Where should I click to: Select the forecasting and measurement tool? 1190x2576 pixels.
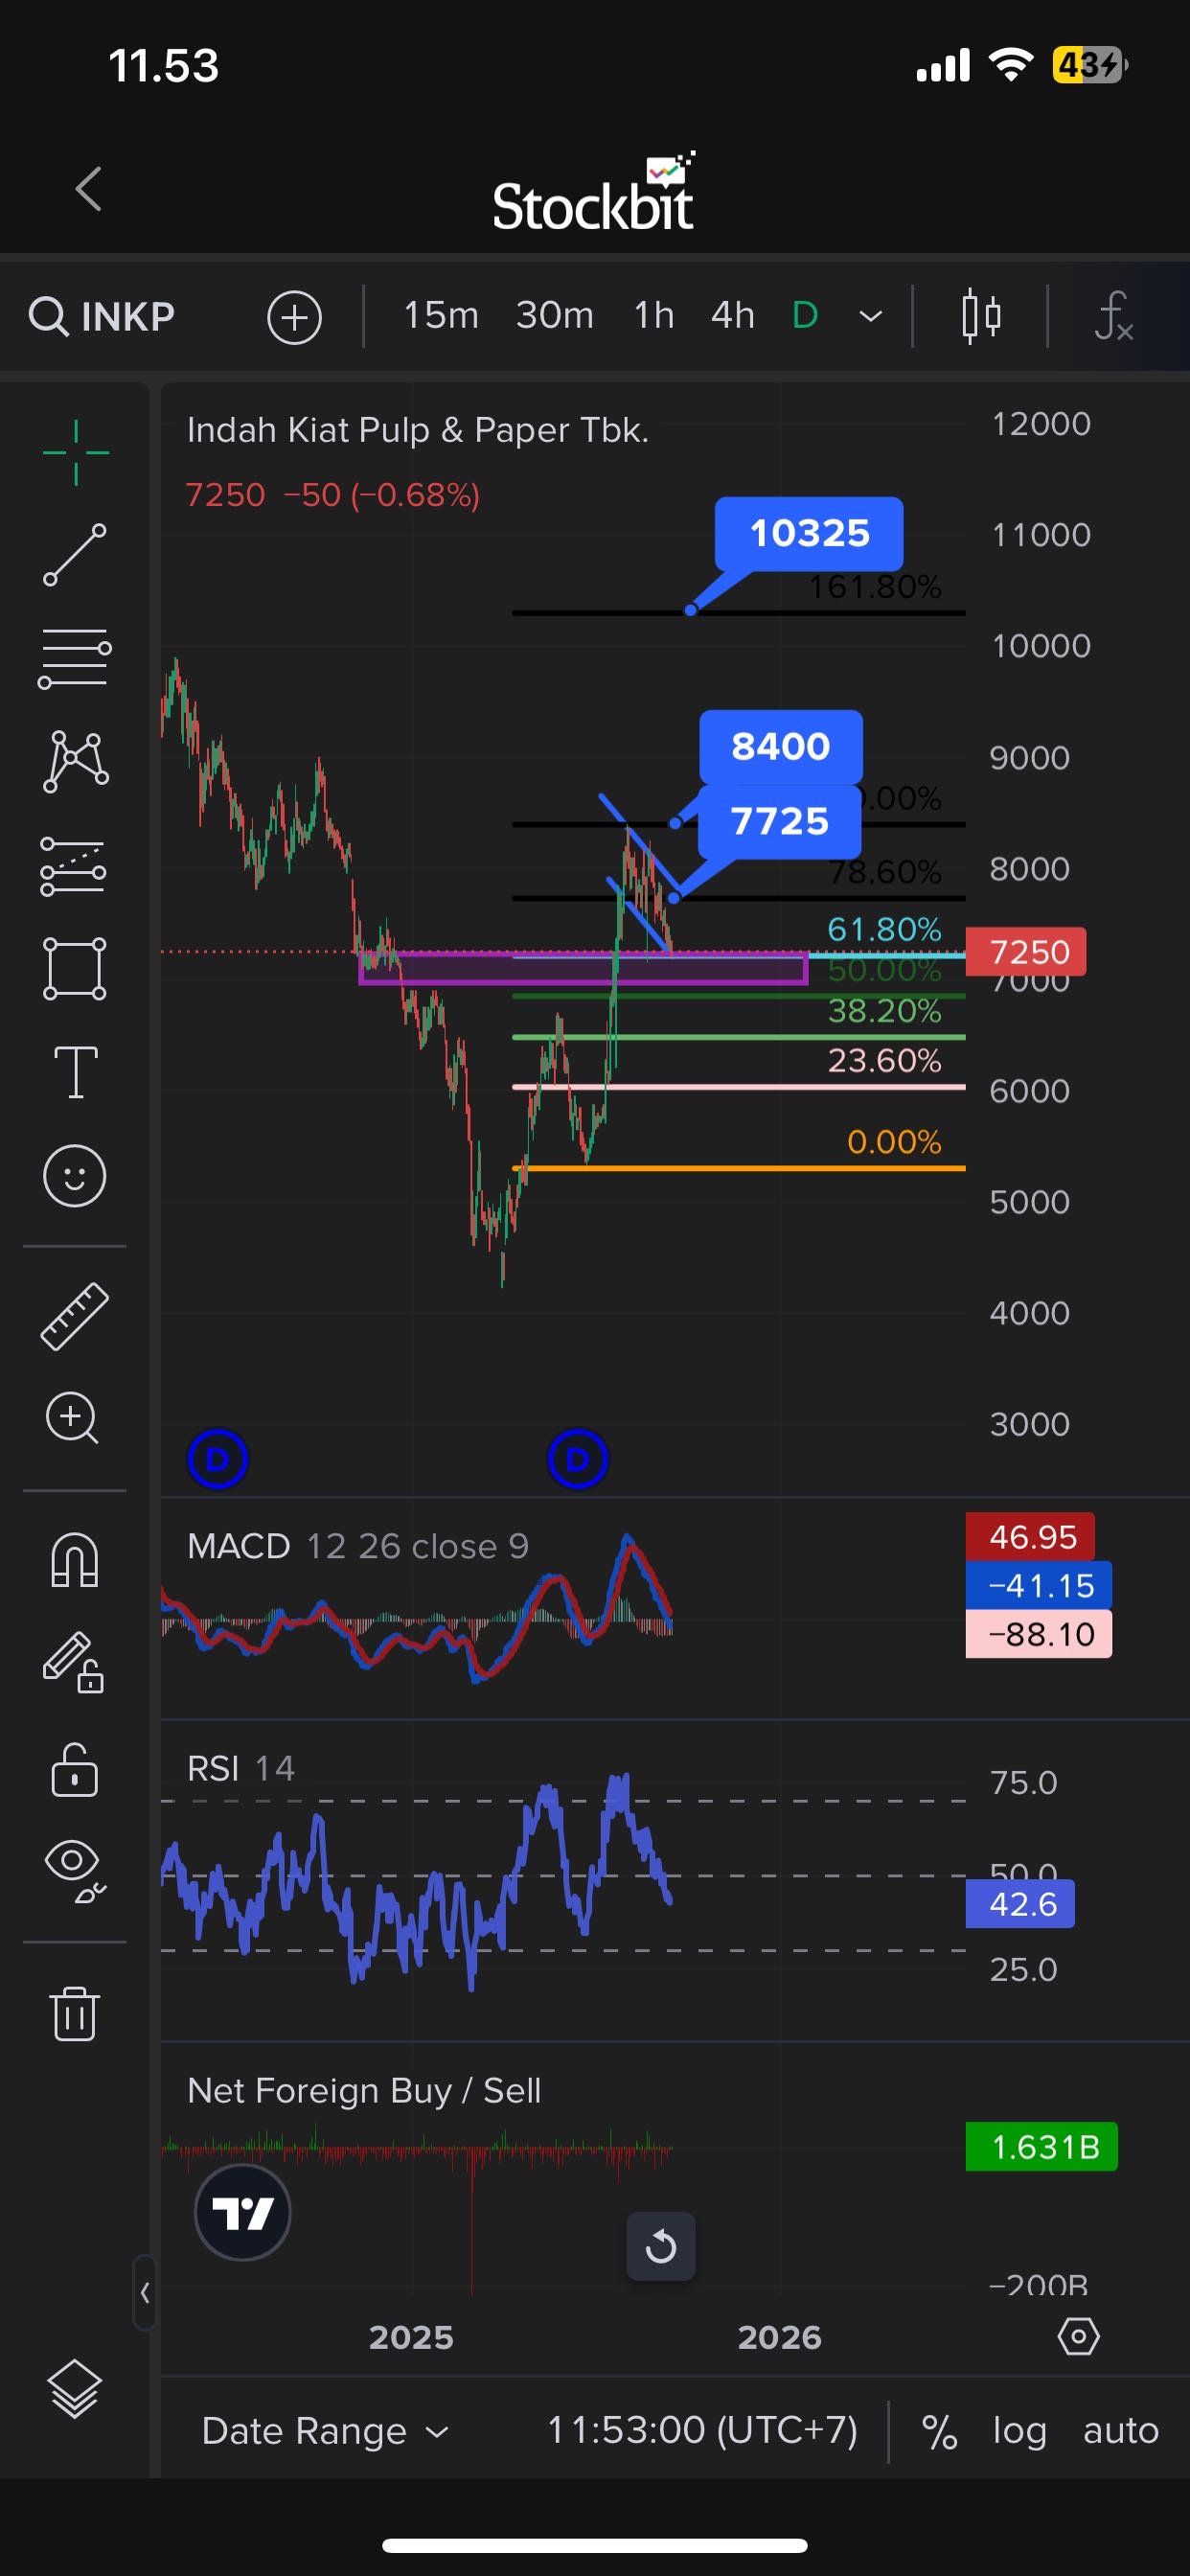[x=73, y=866]
